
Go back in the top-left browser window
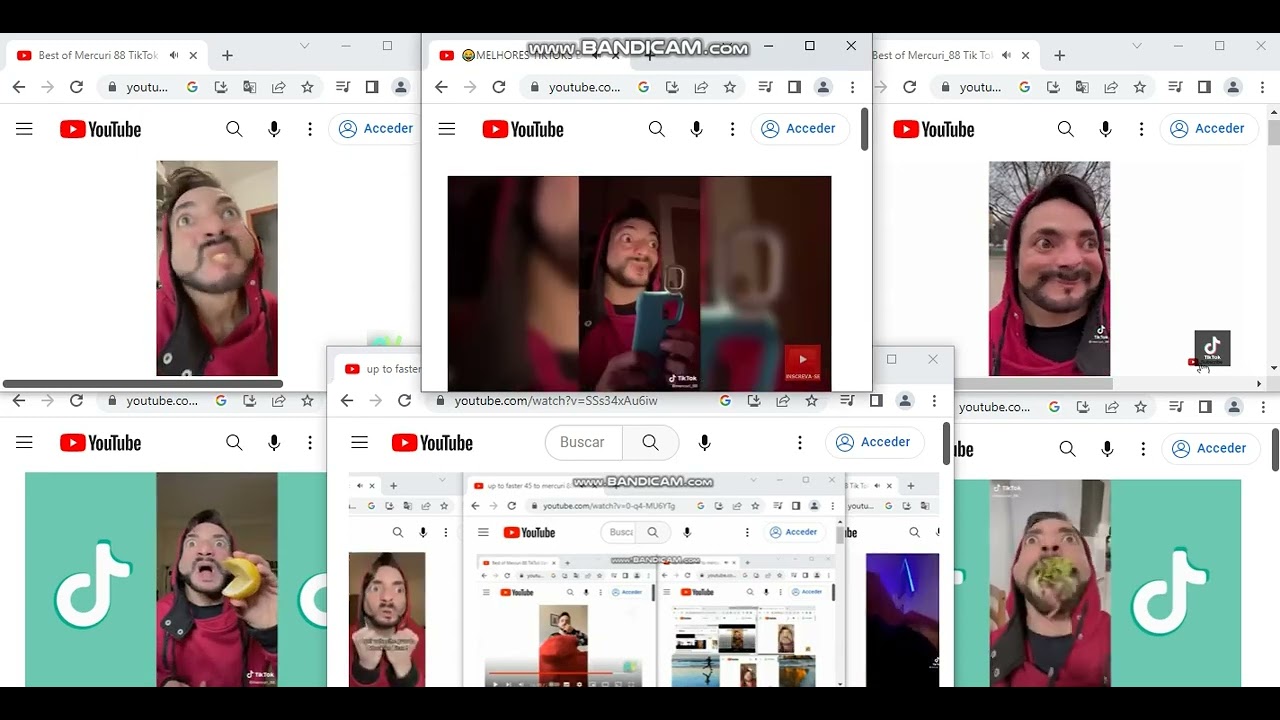pyautogui.click(x=19, y=87)
